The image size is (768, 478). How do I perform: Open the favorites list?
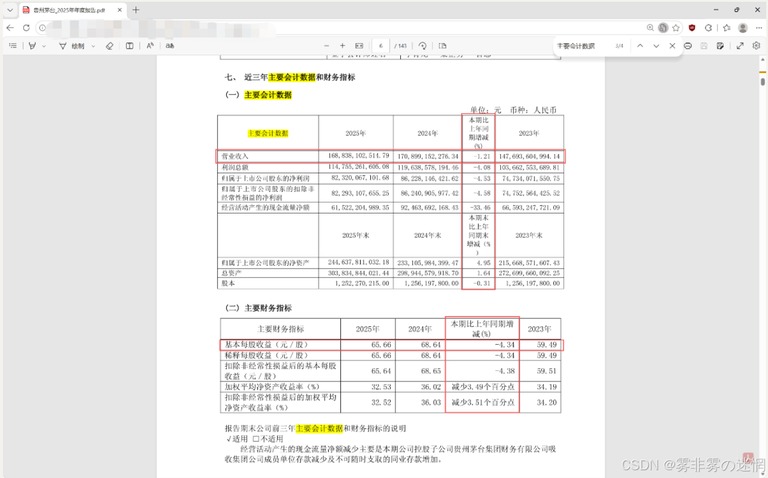[727, 28]
